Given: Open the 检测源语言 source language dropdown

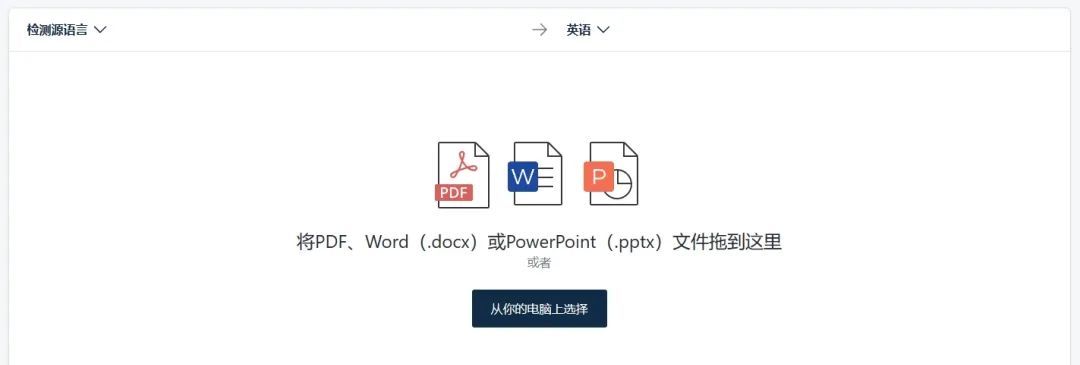Looking at the screenshot, I should (66, 30).
